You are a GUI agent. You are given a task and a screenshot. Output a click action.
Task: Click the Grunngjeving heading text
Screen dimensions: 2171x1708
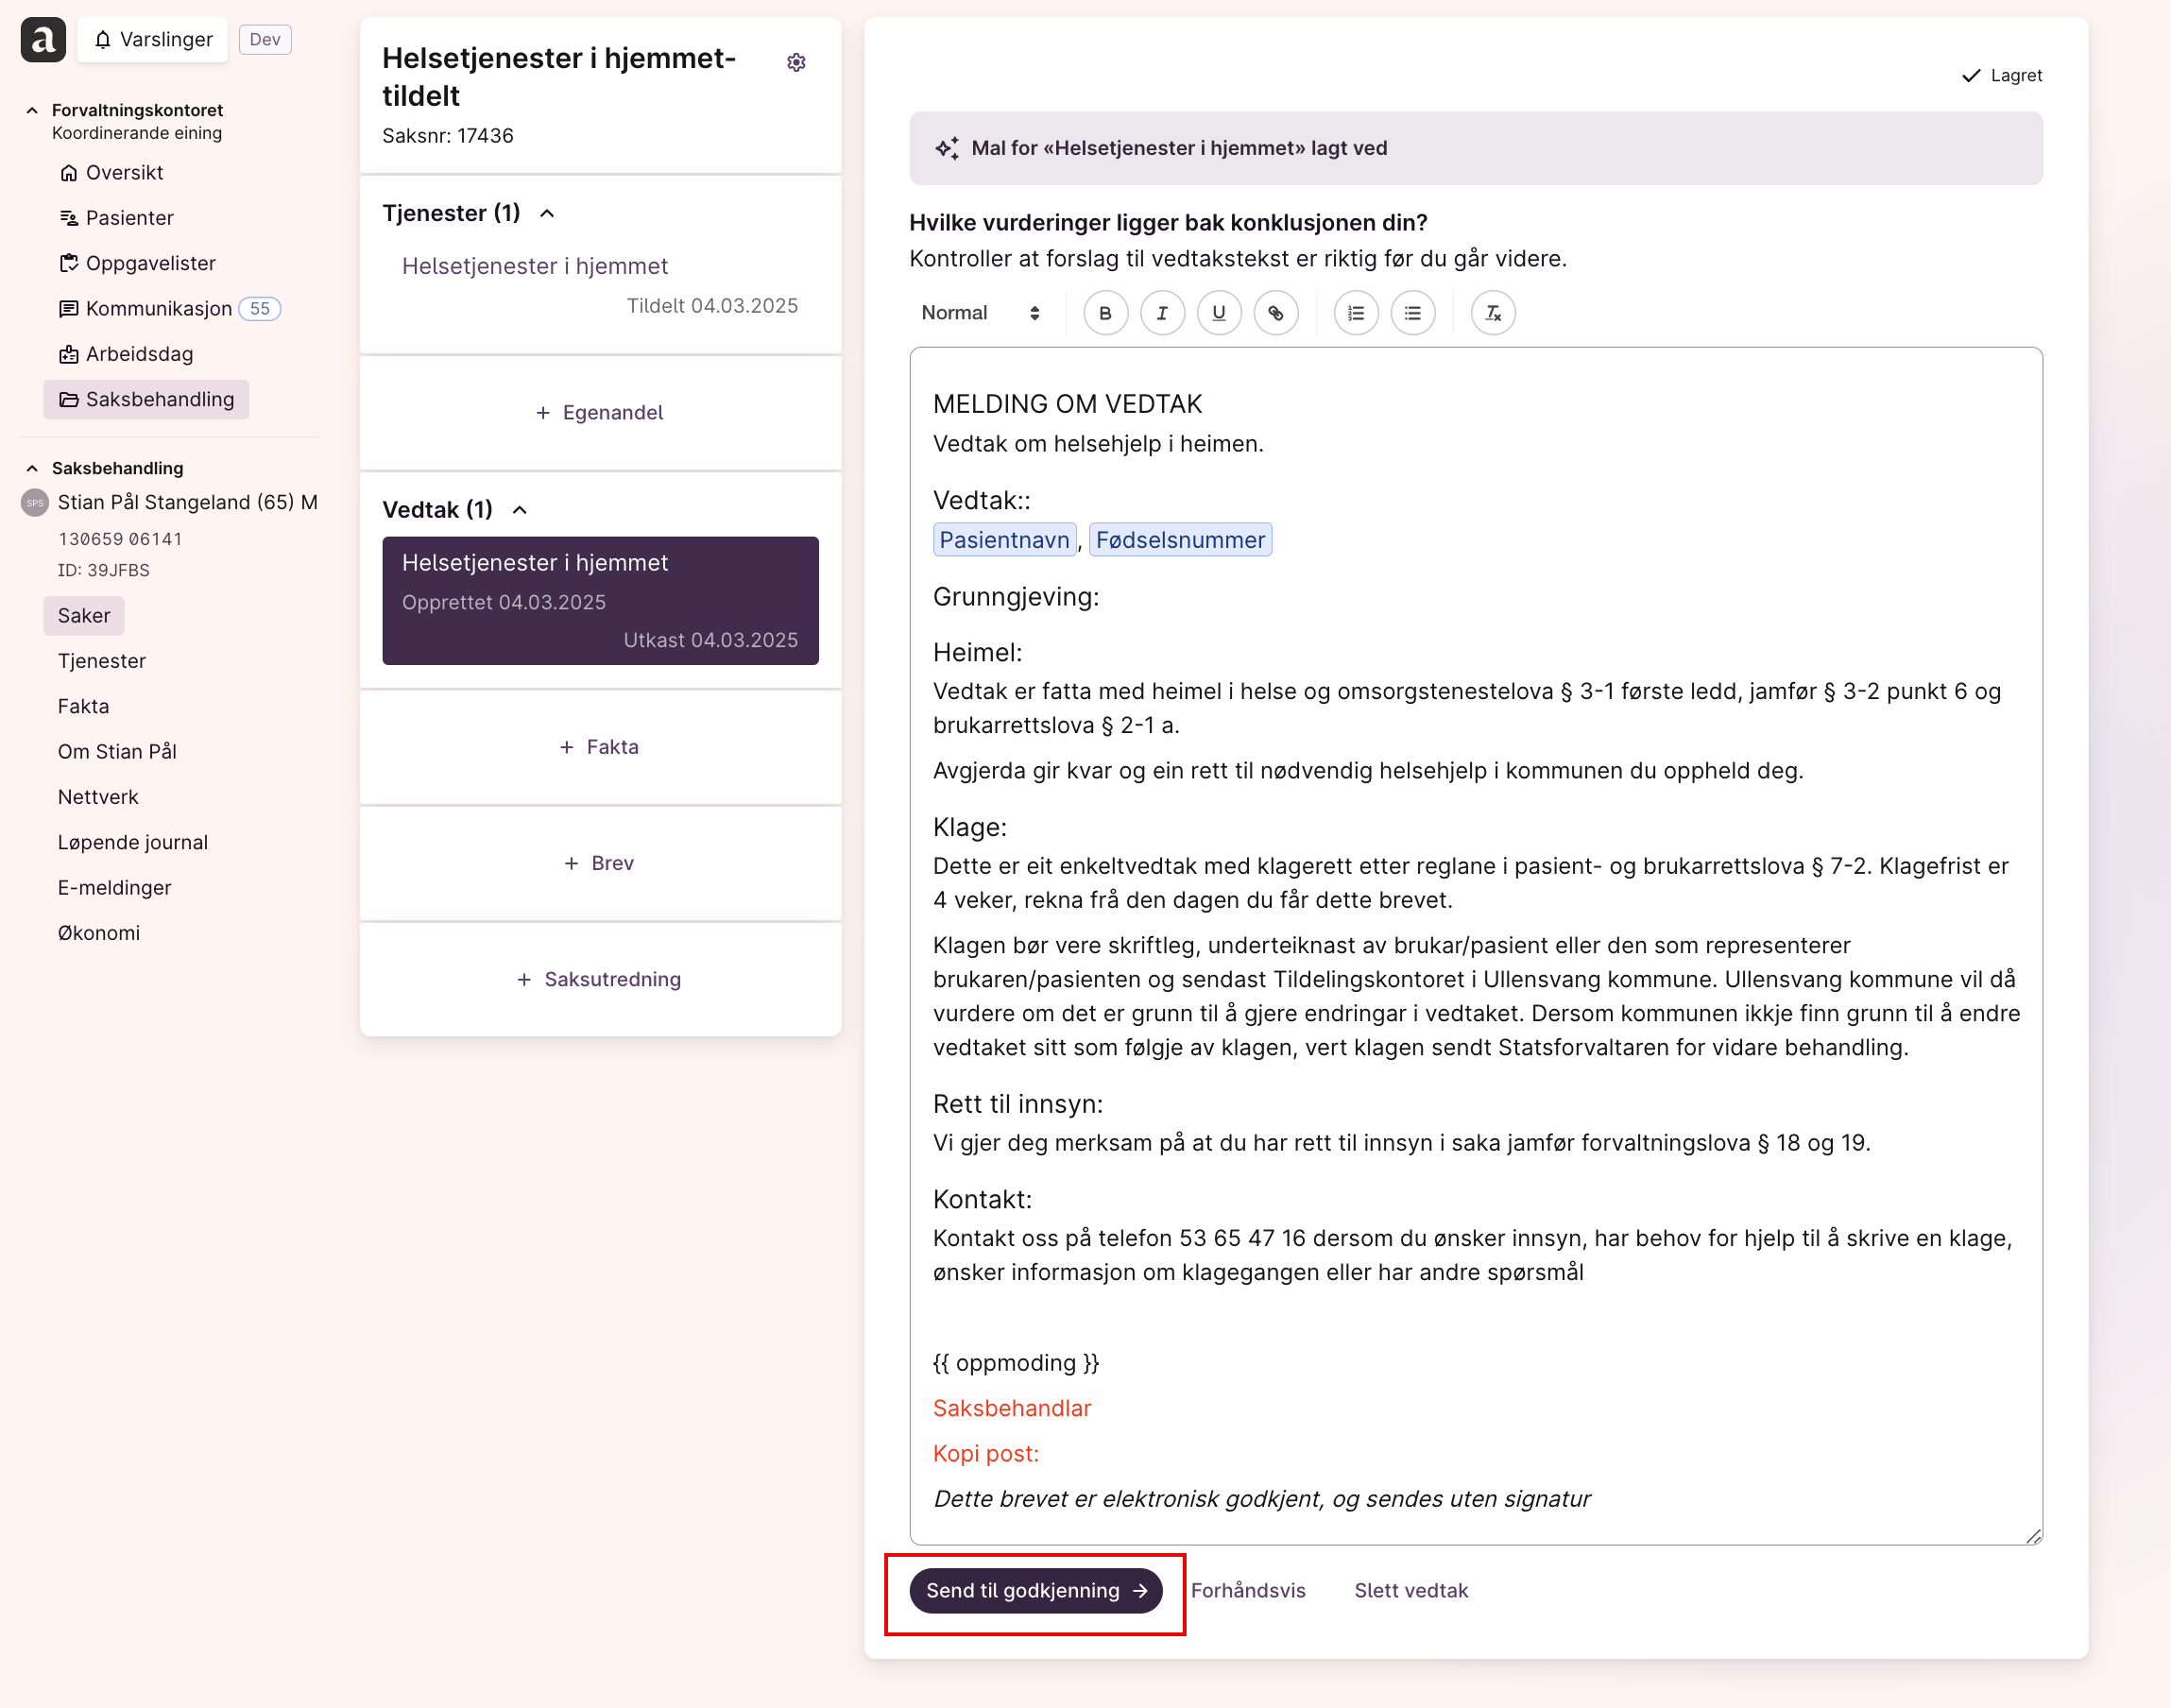tap(1016, 597)
